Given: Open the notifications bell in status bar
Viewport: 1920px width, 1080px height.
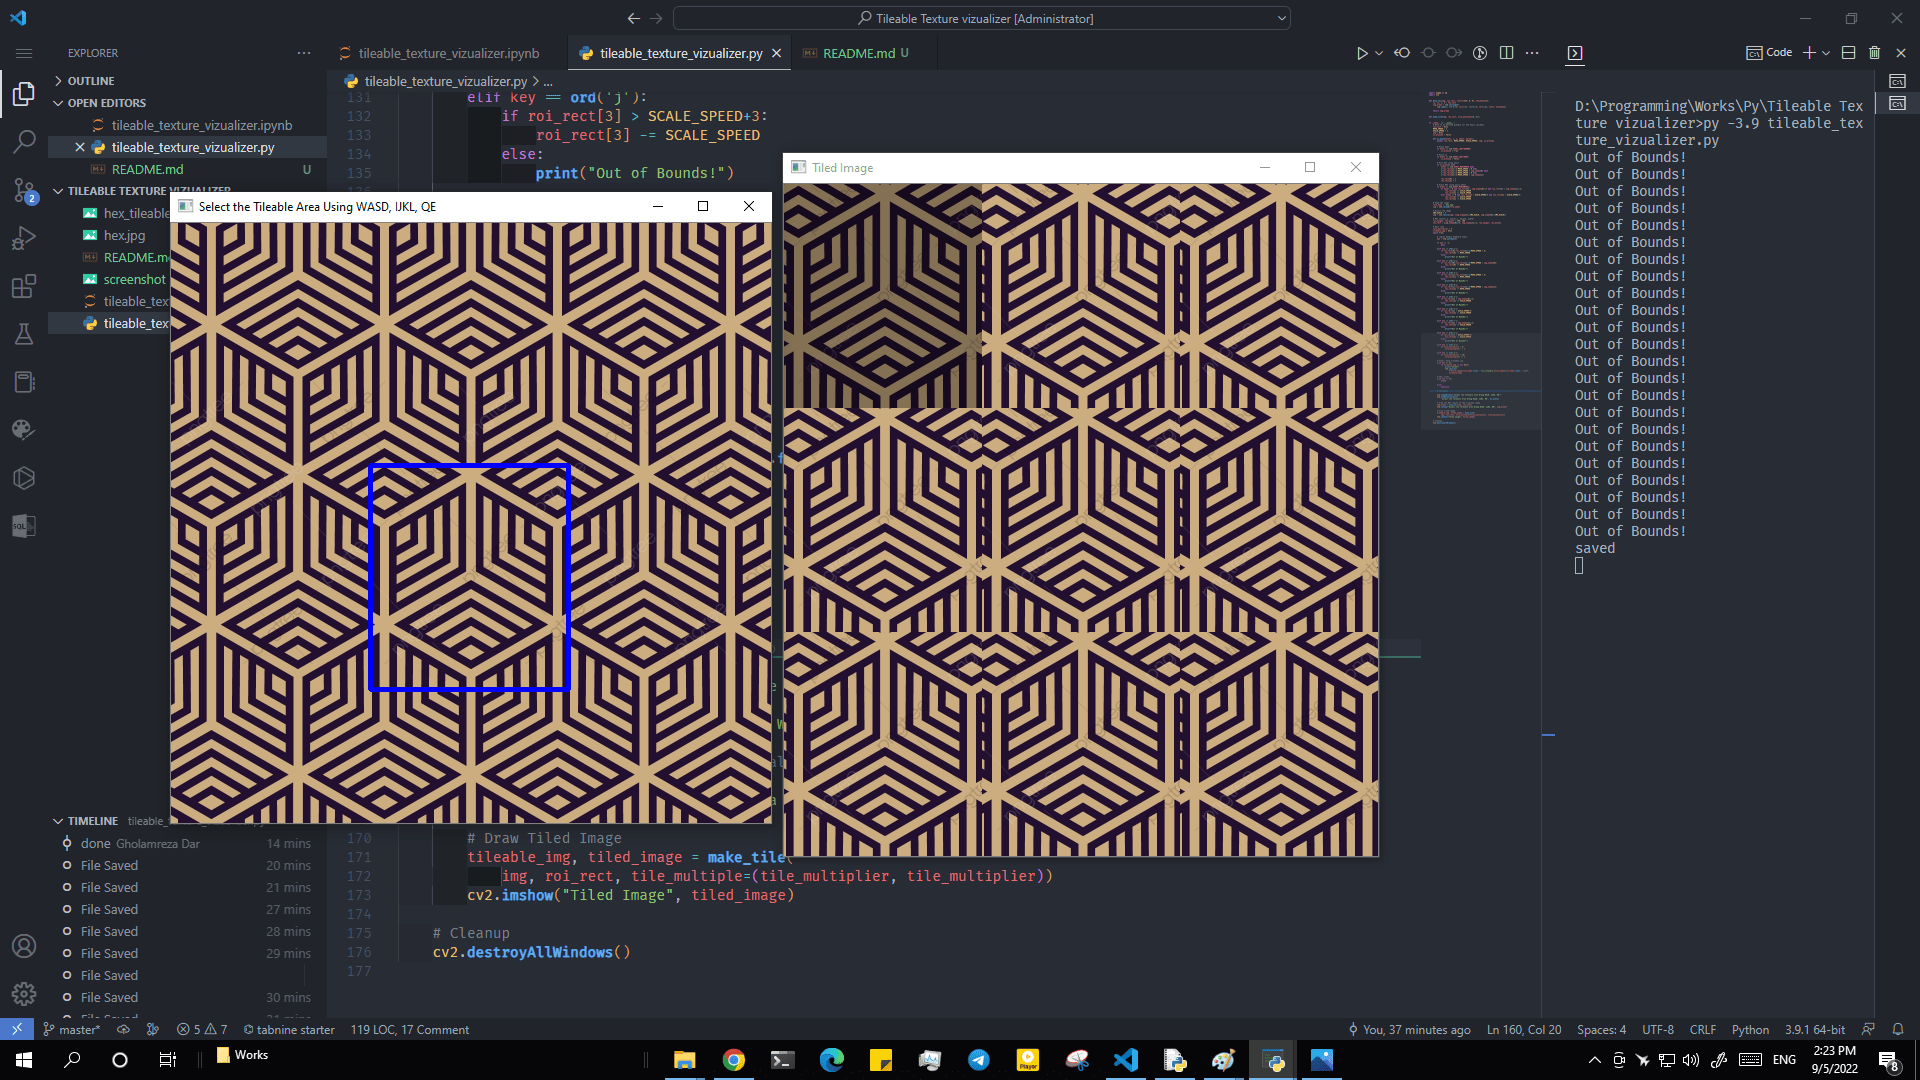Looking at the screenshot, I should pos(1897,1029).
